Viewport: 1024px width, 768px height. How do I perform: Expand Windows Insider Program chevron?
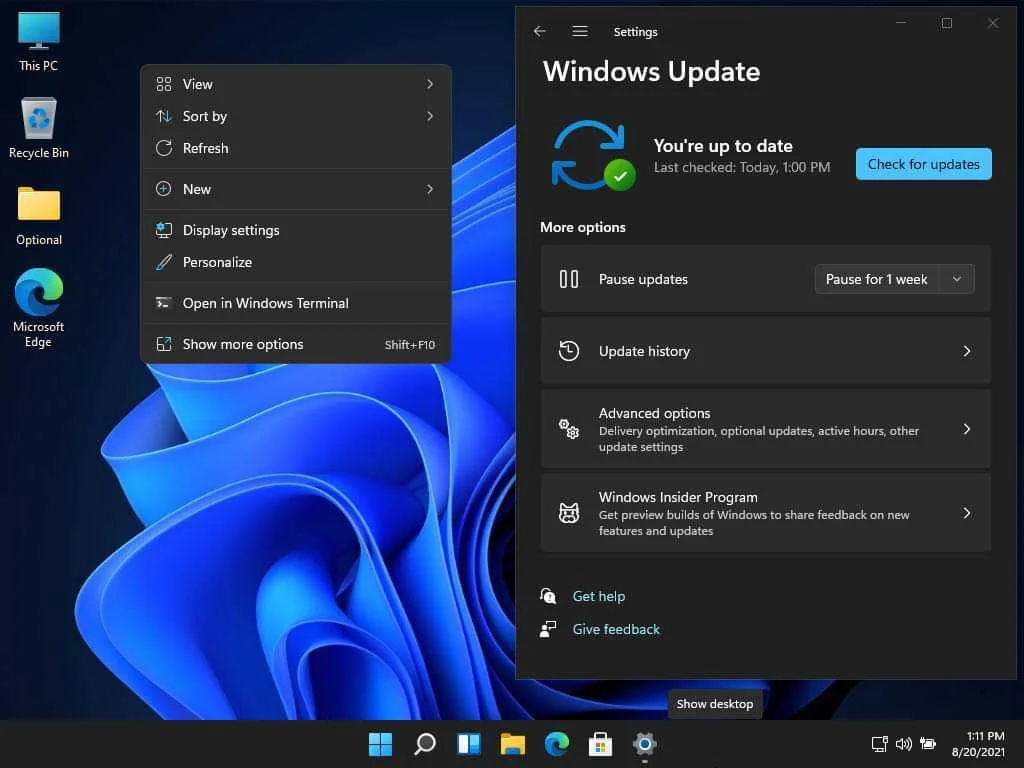pos(967,513)
